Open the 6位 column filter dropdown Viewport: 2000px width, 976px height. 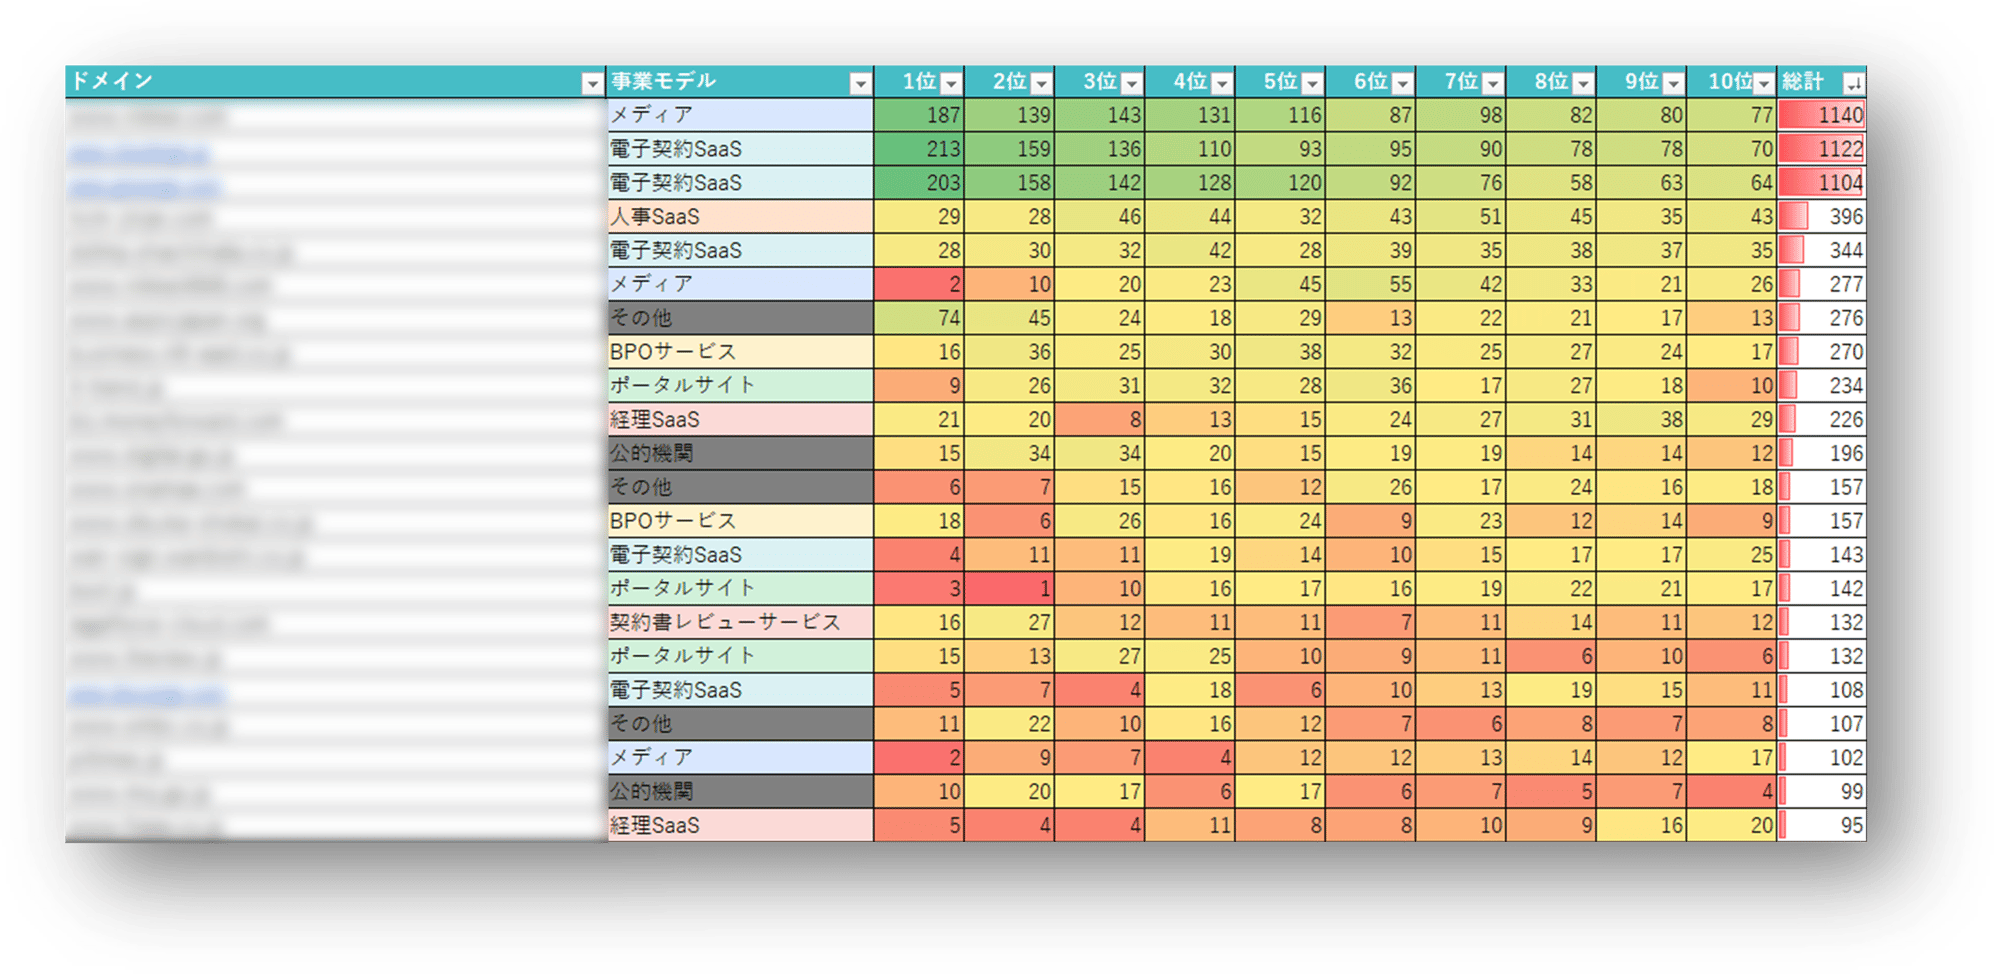1402,84
